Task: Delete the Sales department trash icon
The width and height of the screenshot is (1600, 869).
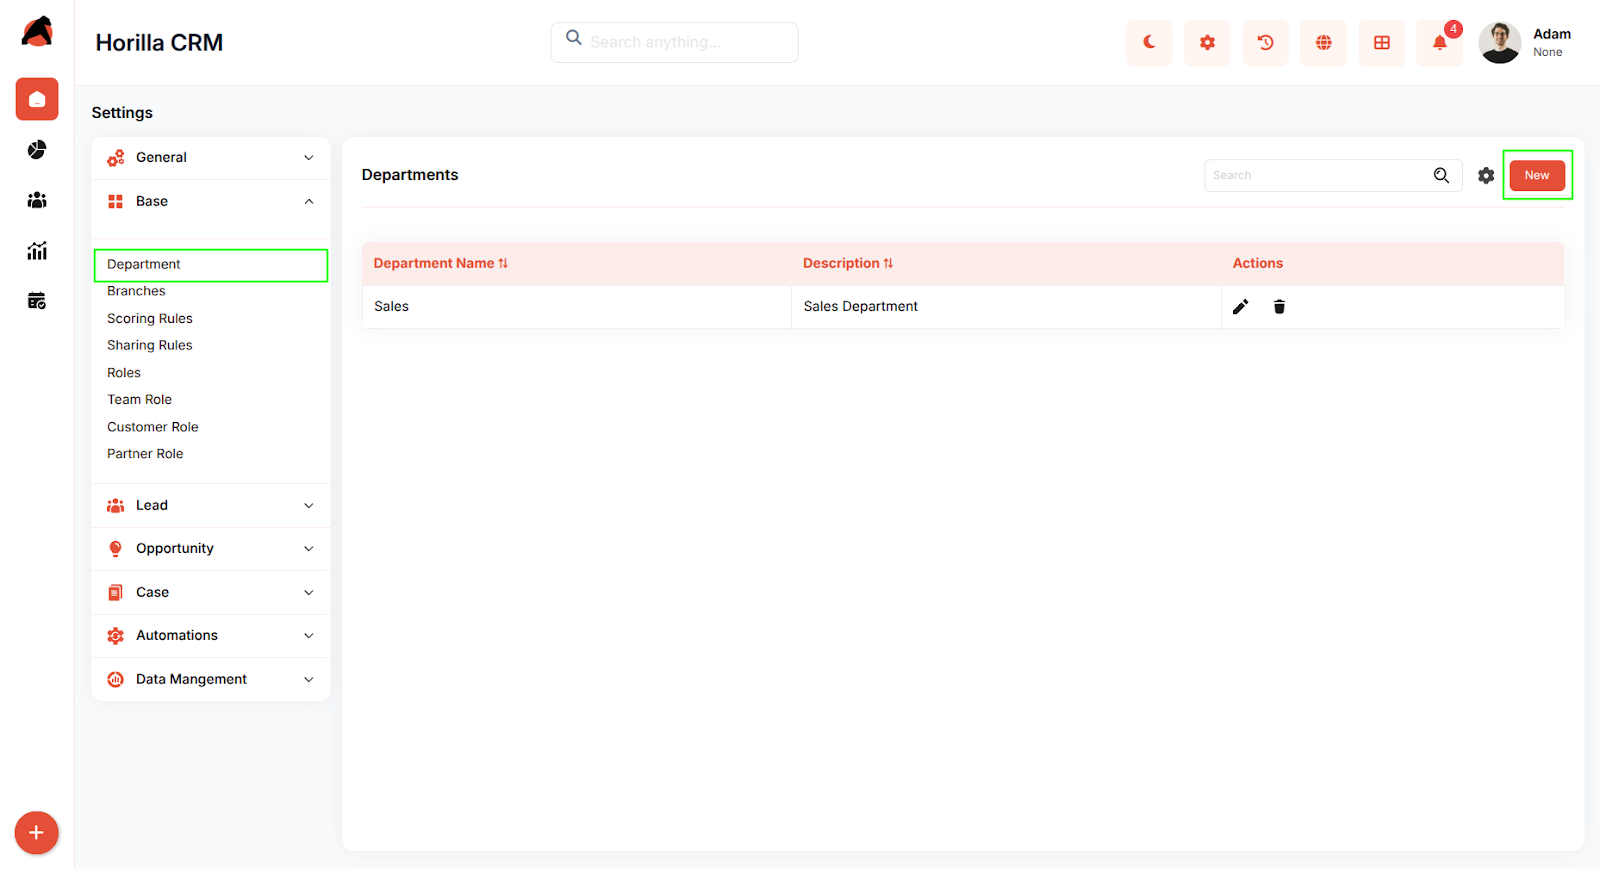Action: (x=1279, y=307)
